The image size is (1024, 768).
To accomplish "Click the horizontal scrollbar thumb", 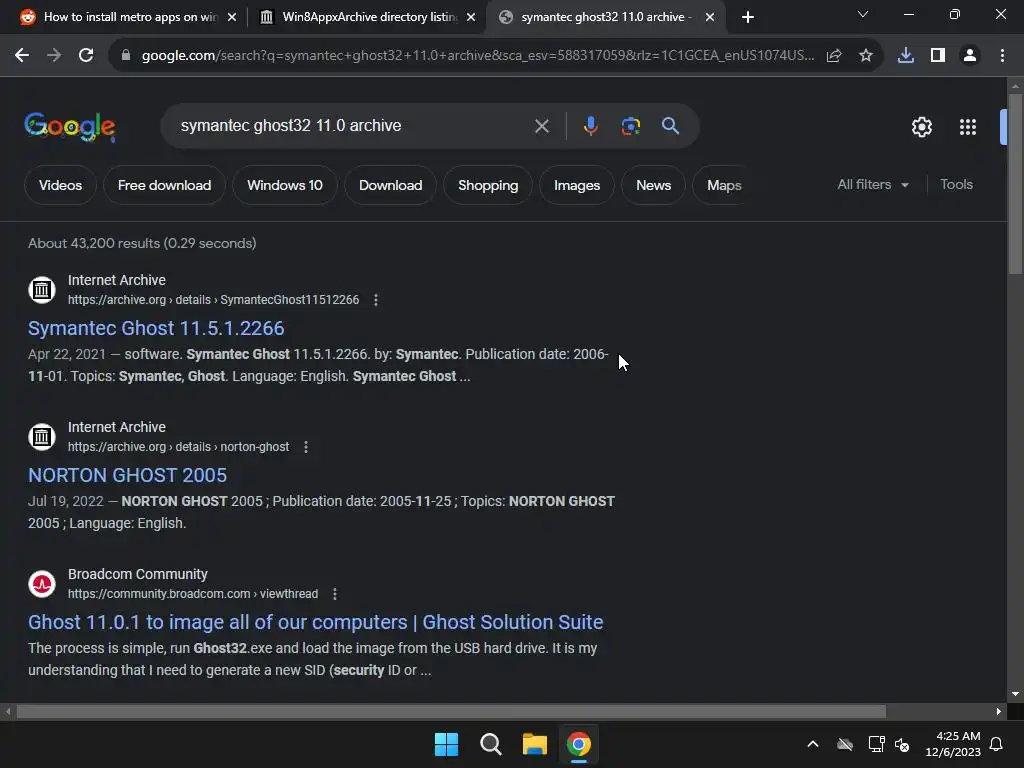I will (451, 711).
